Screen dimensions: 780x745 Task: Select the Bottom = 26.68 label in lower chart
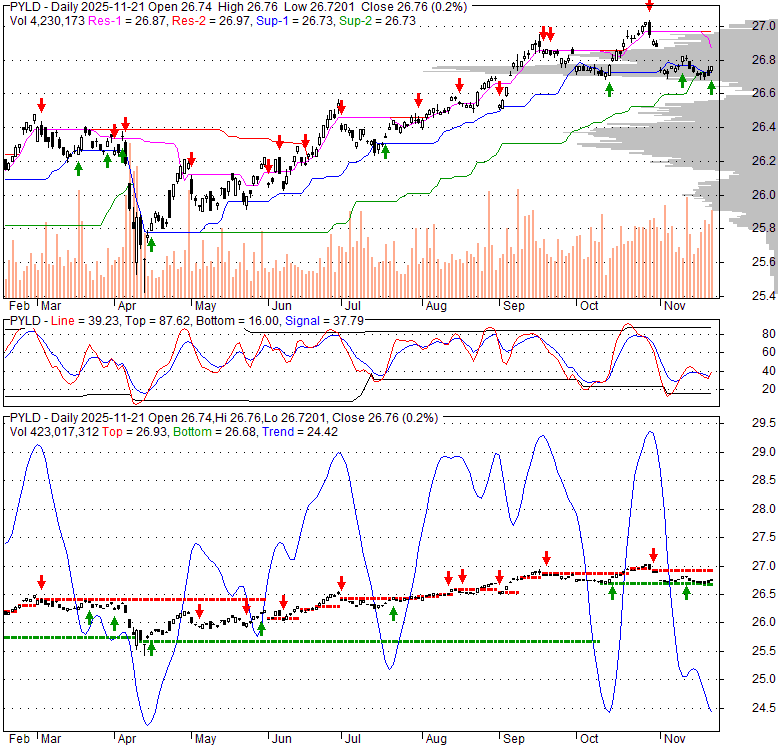pos(215,432)
